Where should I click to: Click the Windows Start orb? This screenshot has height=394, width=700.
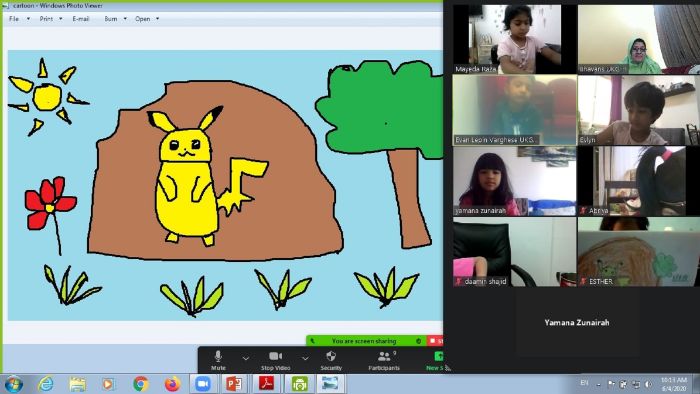pos(13,384)
